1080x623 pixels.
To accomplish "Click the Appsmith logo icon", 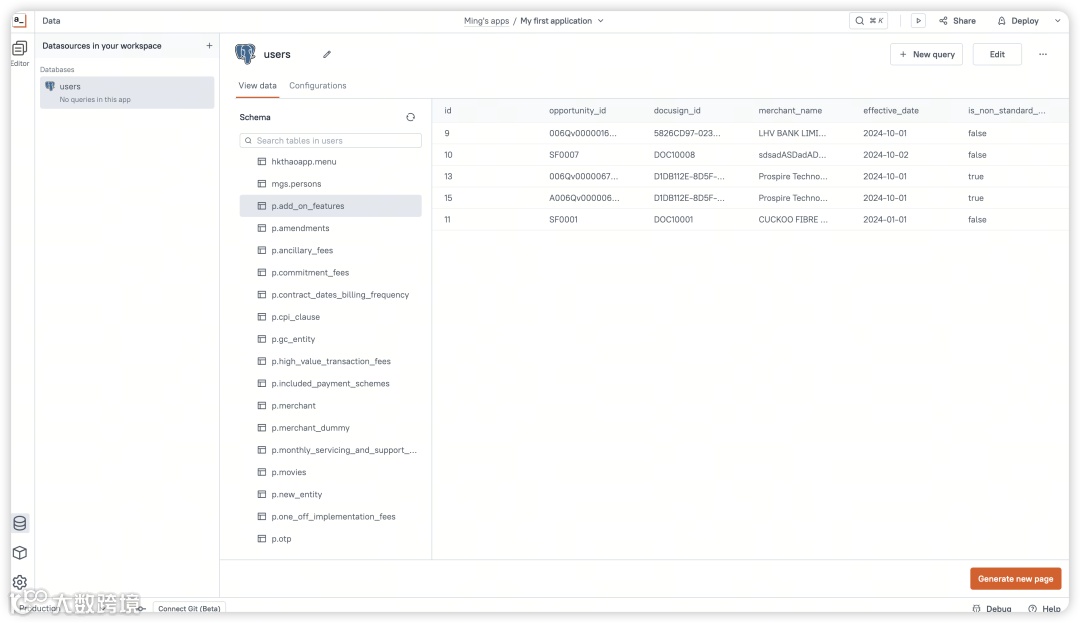I will (x=19, y=21).
